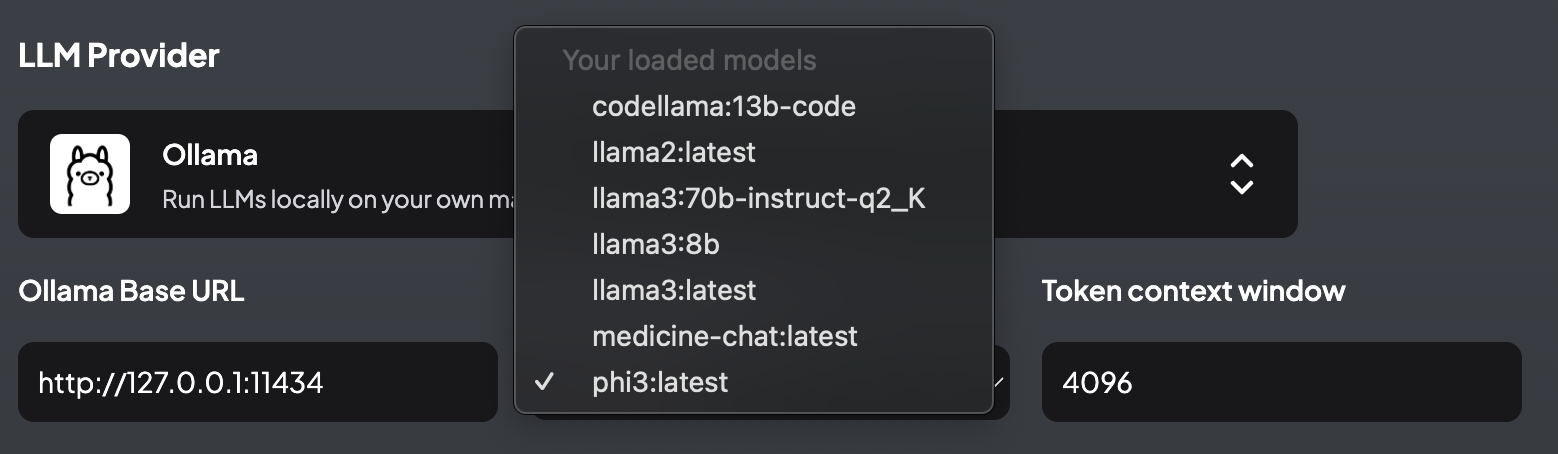Click the 'LLM Provider' heading
The image size is (1558, 454).
coord(119,55)
